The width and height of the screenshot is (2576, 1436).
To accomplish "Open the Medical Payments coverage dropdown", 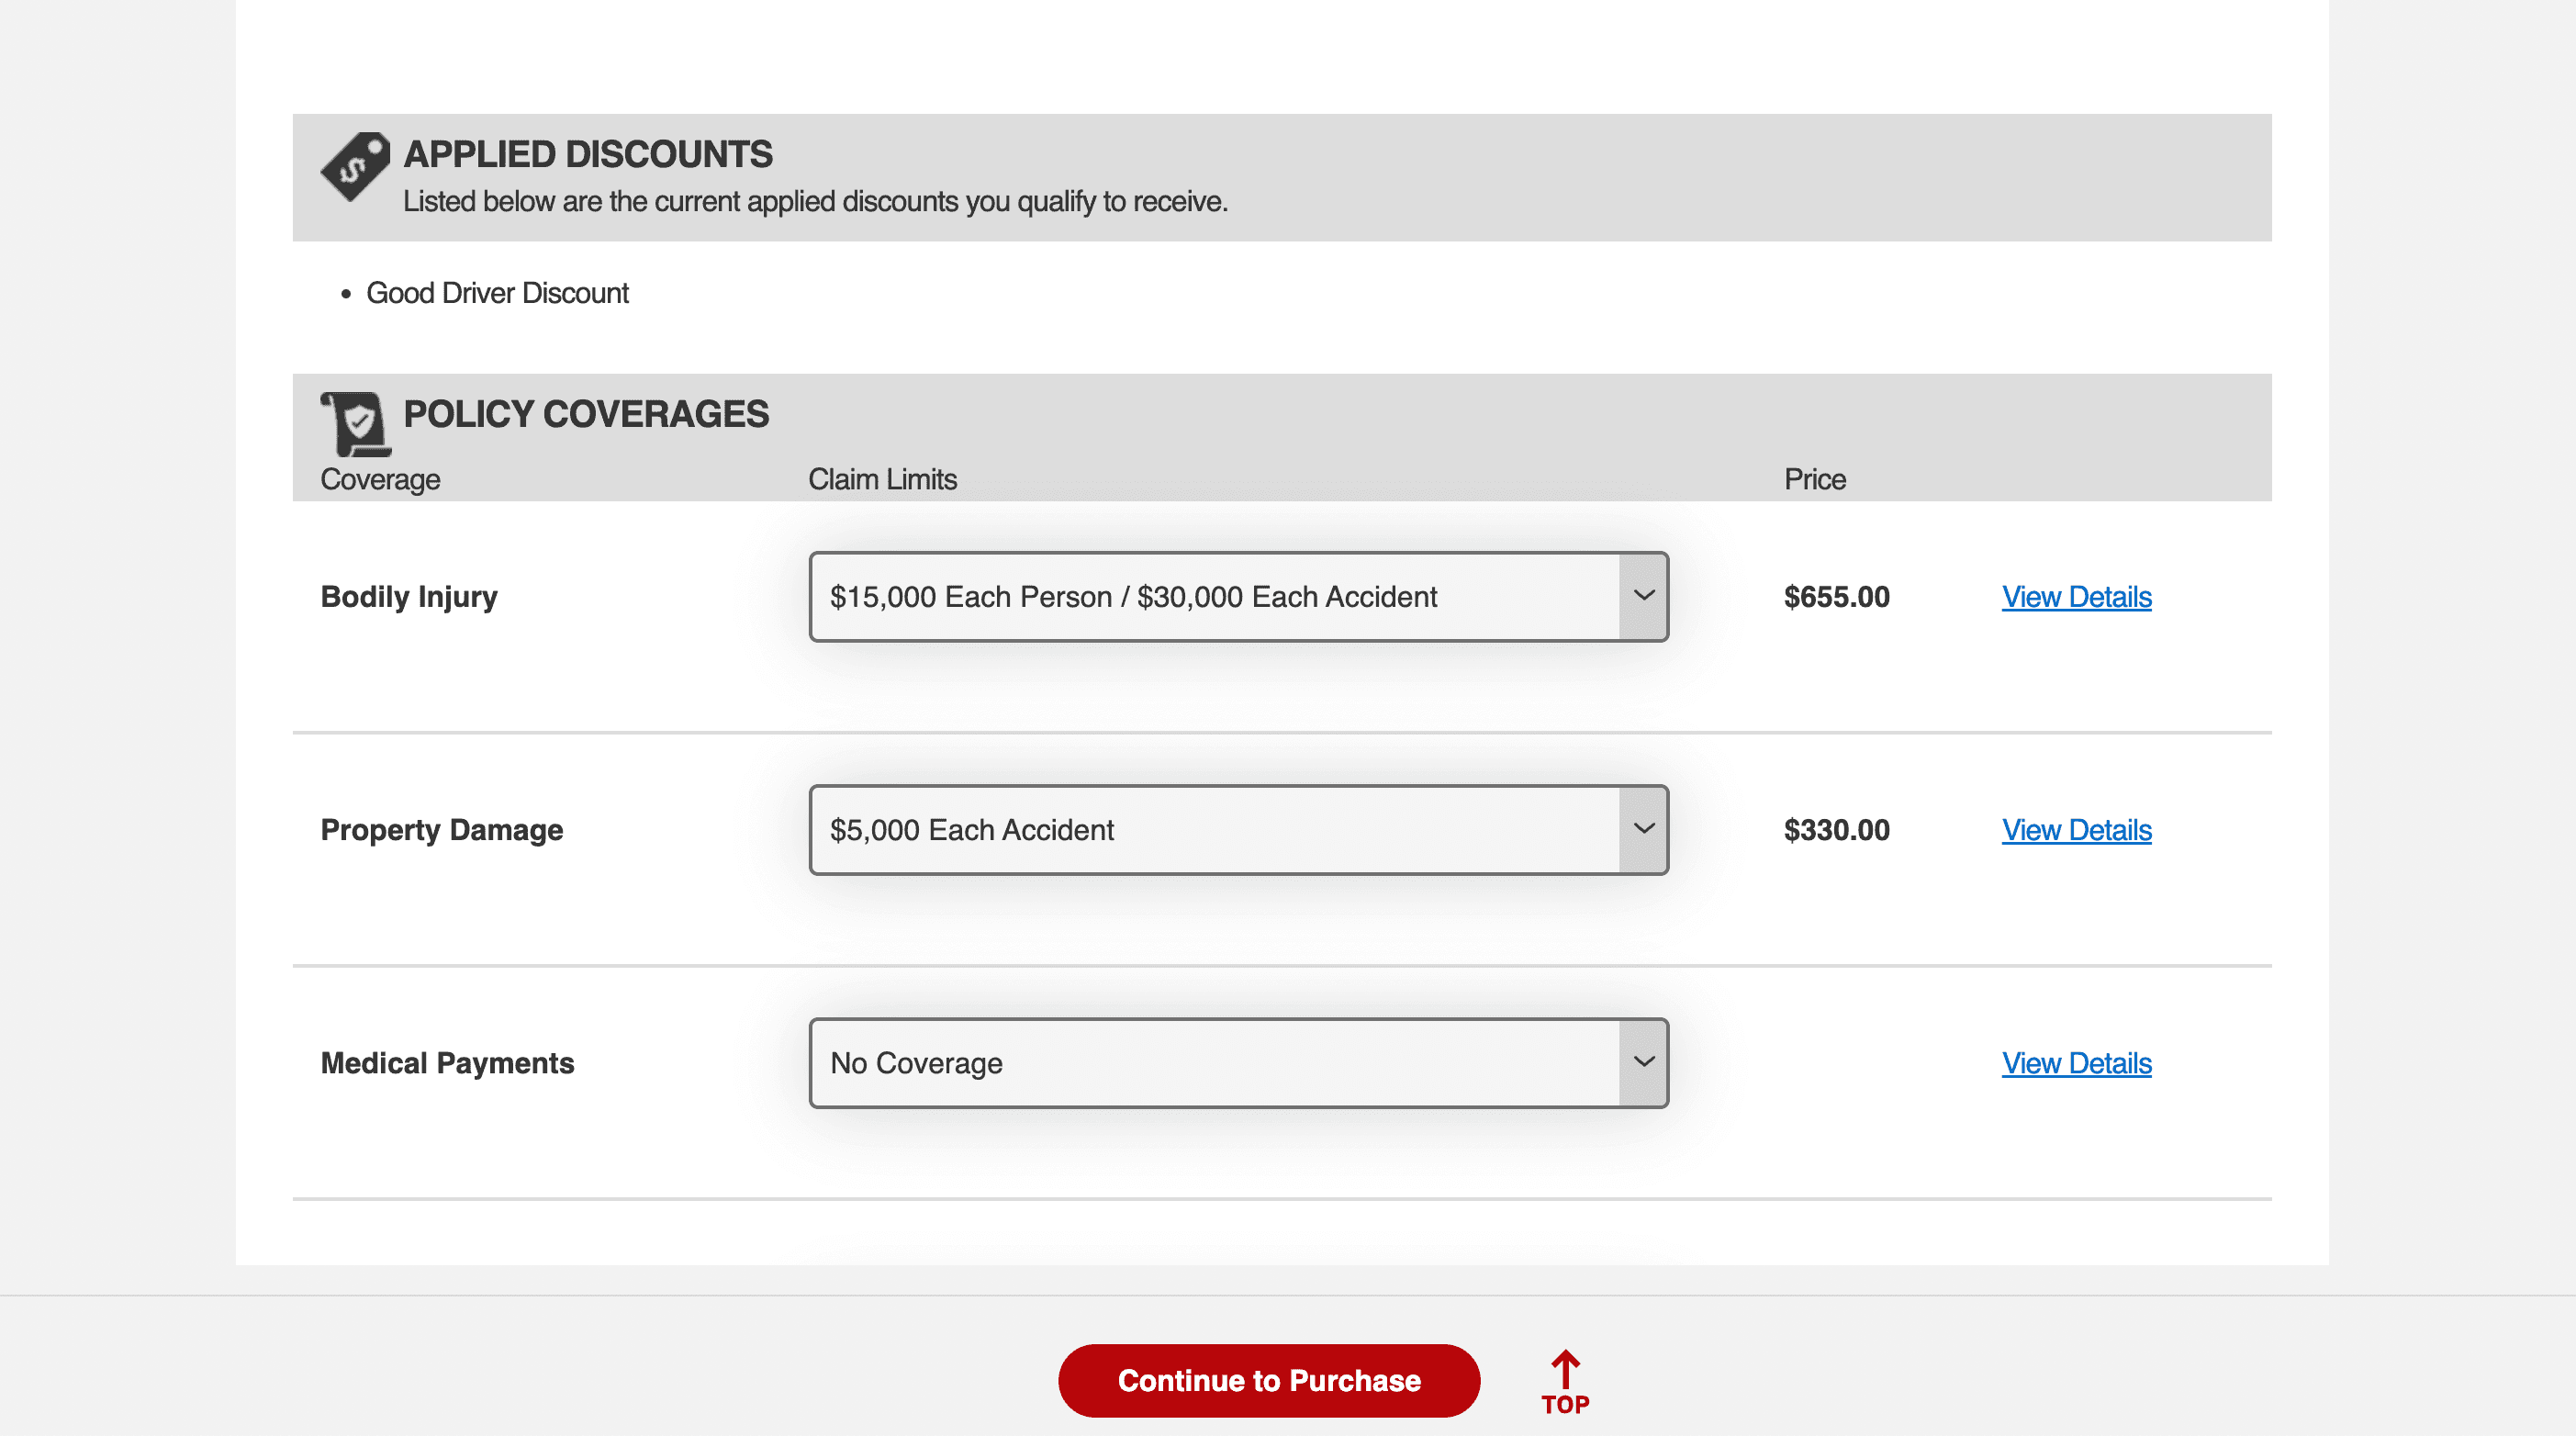I will (1238, 1062).
